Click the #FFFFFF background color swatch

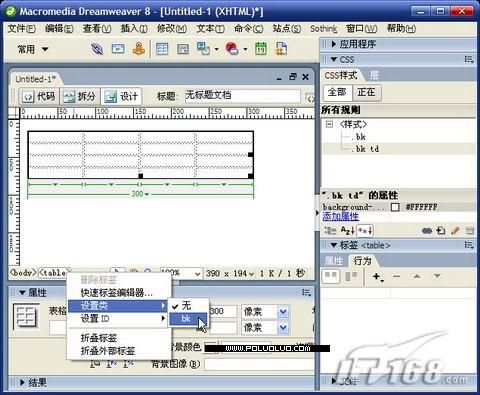click(395, 207)
